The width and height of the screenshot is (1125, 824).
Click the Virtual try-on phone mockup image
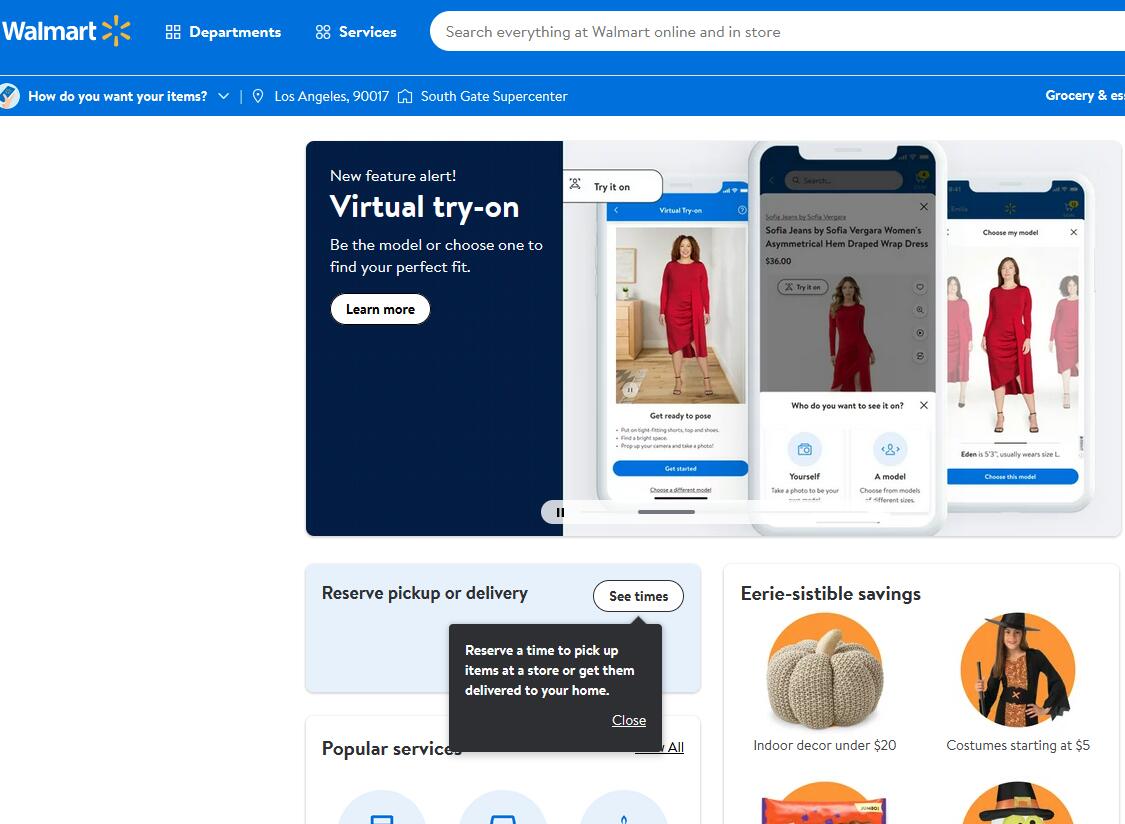click(x=842, y=339)
